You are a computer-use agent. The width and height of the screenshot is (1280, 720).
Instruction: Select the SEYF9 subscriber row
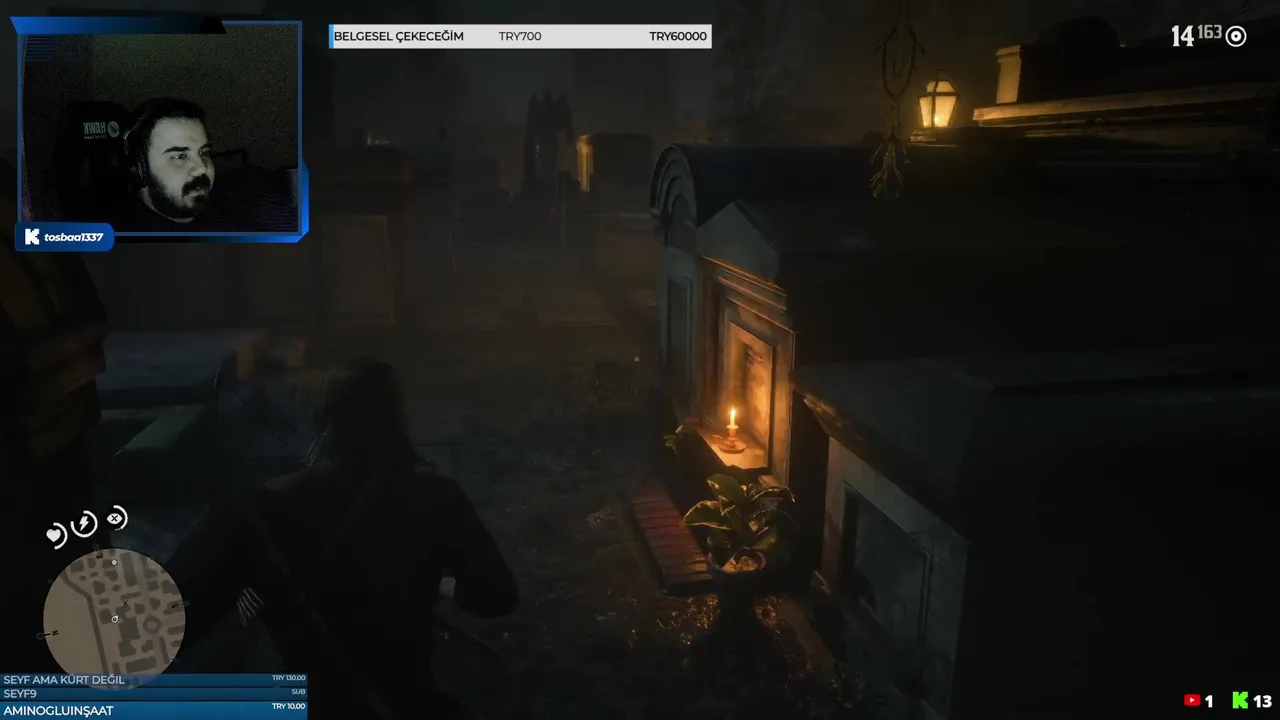[x=154, y=693]
